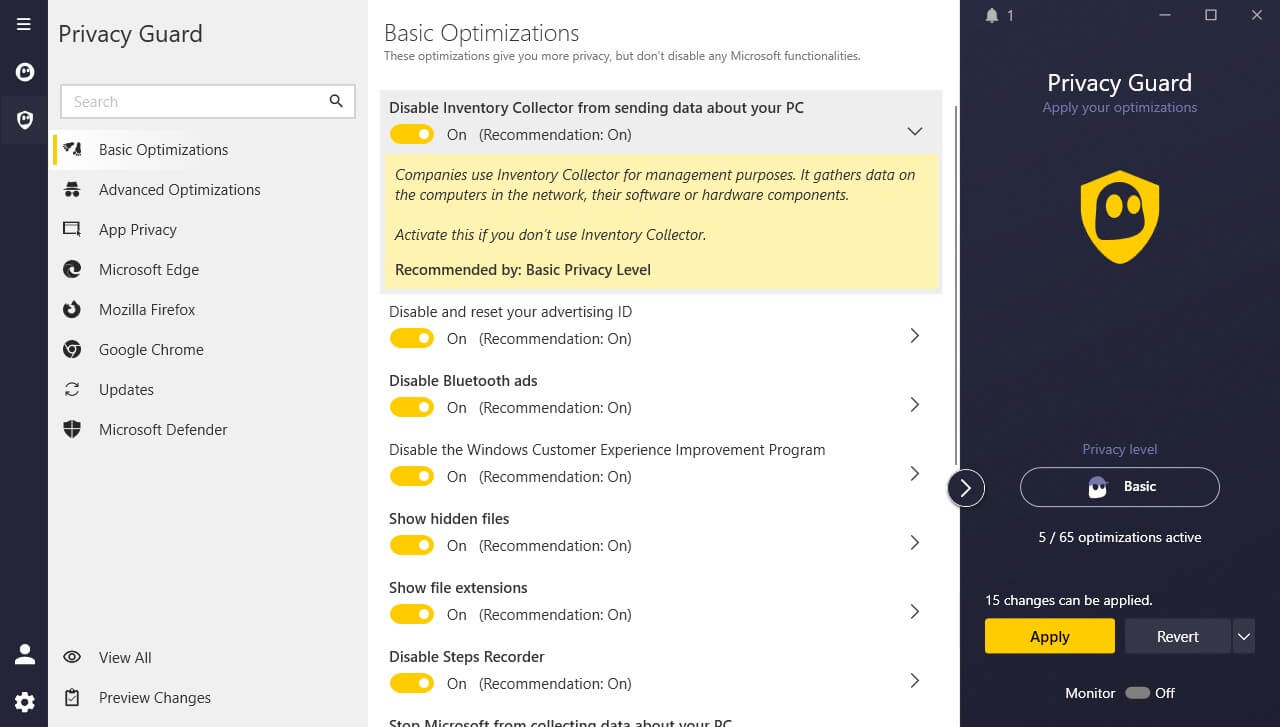Click the Preview Changes link
The height and width of the screenshot is (727, 1280).
154,698
